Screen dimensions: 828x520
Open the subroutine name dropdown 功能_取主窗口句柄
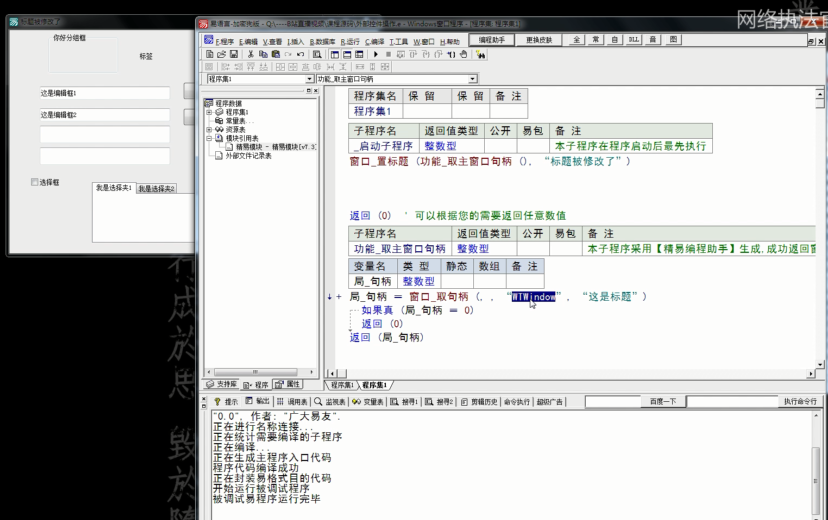pos(473,79)
